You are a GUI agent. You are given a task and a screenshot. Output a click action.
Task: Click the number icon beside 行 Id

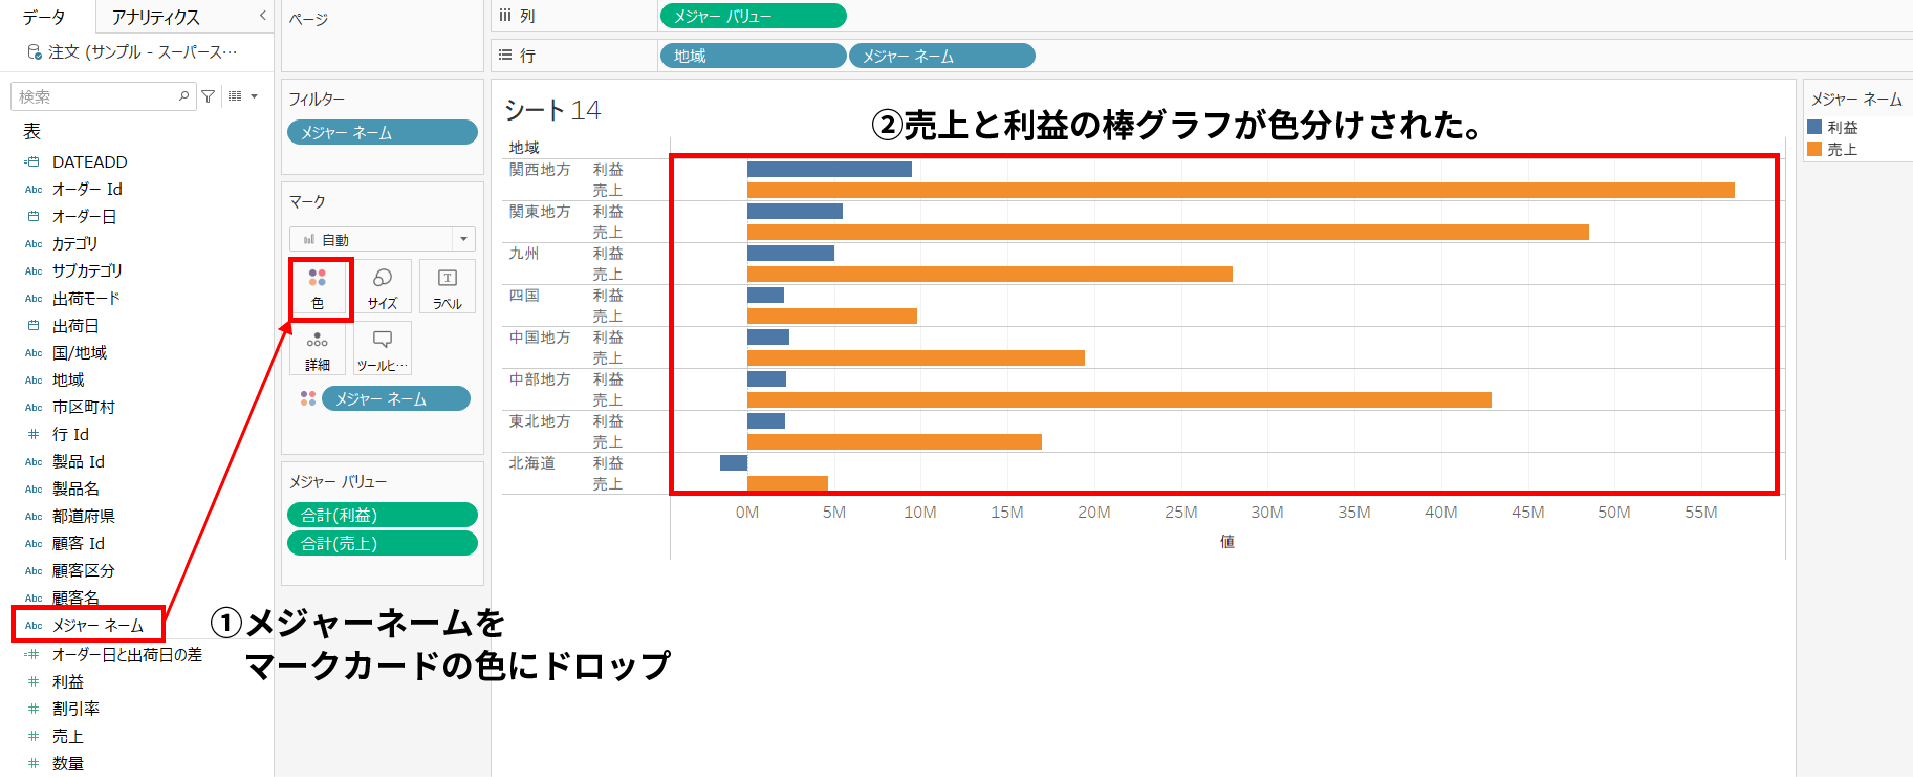pos(33,434)
